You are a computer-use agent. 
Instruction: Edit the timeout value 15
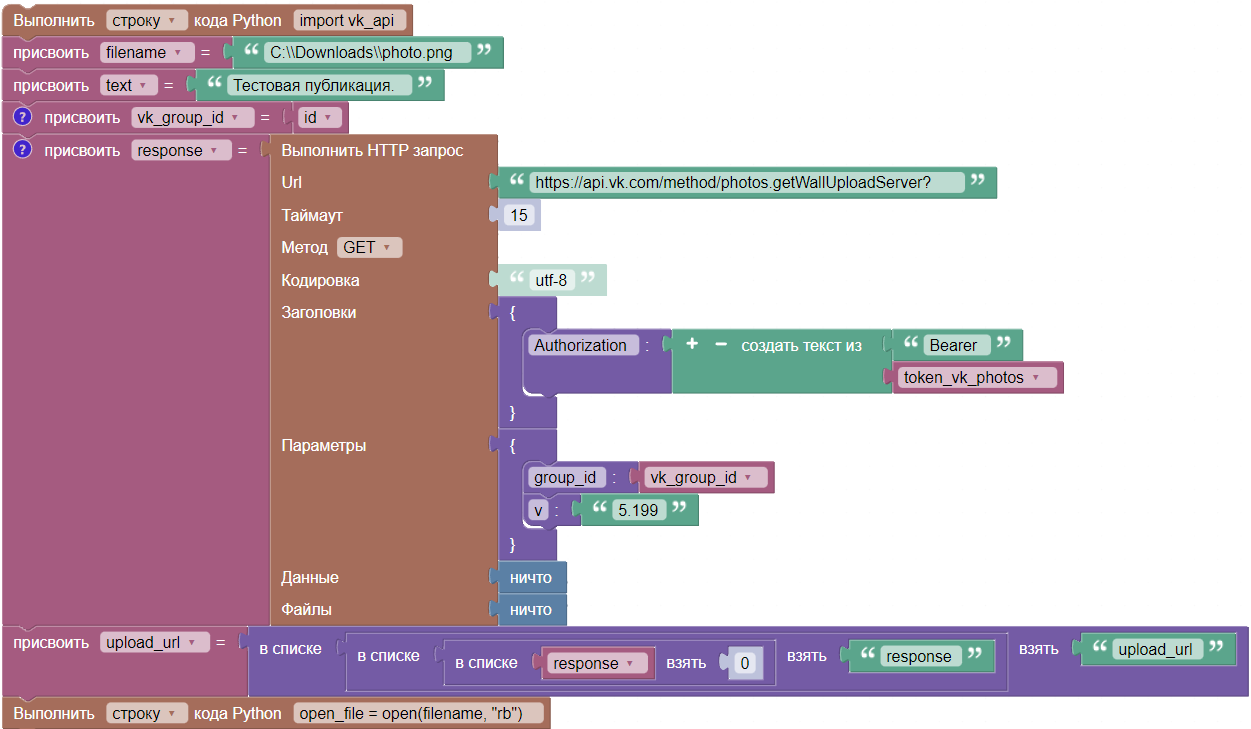(x=518, y=216)
